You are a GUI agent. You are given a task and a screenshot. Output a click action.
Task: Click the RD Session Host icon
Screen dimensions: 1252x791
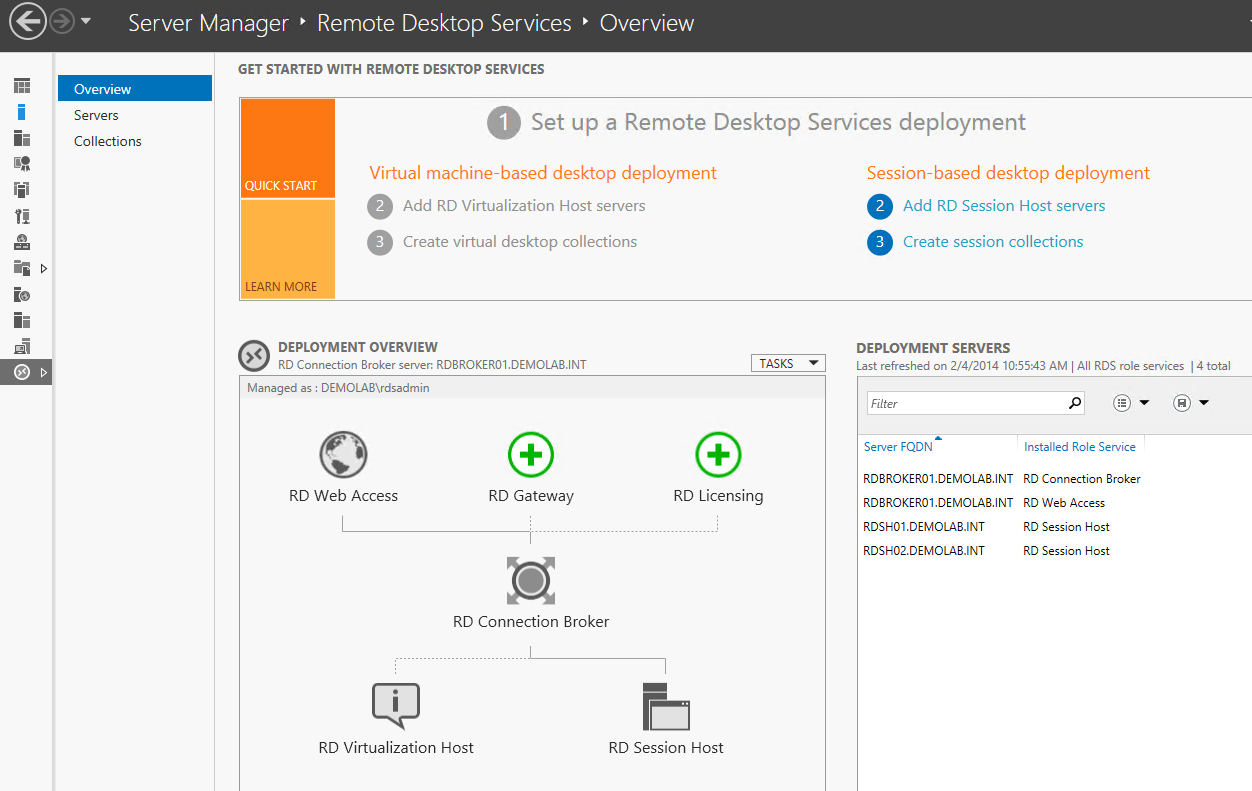click(x=666, y=707)
